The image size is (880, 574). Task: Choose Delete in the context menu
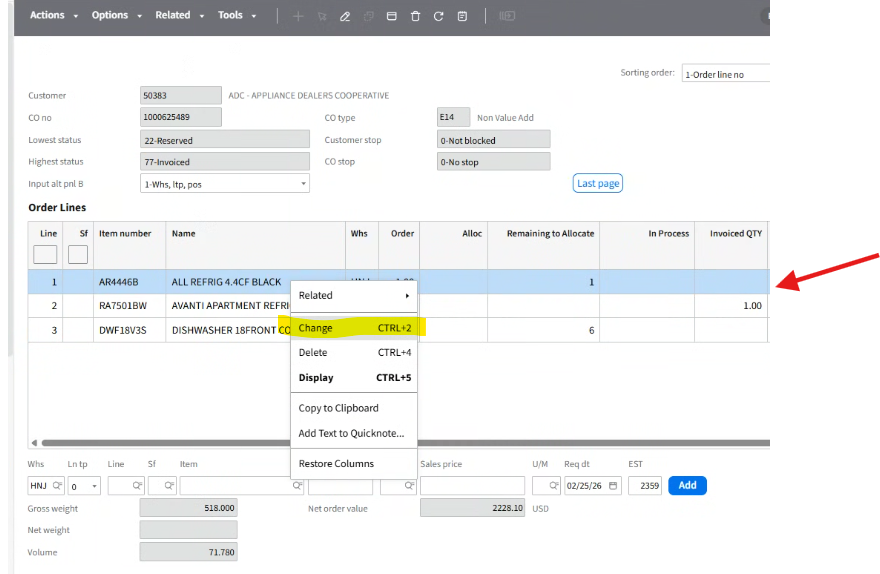(354, 352)
